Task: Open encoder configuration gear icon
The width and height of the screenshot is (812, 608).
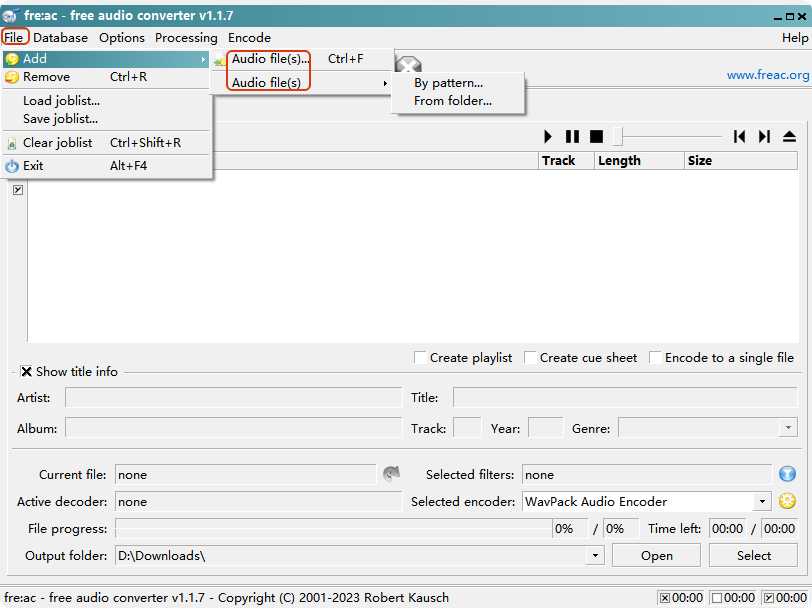Action: [x=787, y=501]
